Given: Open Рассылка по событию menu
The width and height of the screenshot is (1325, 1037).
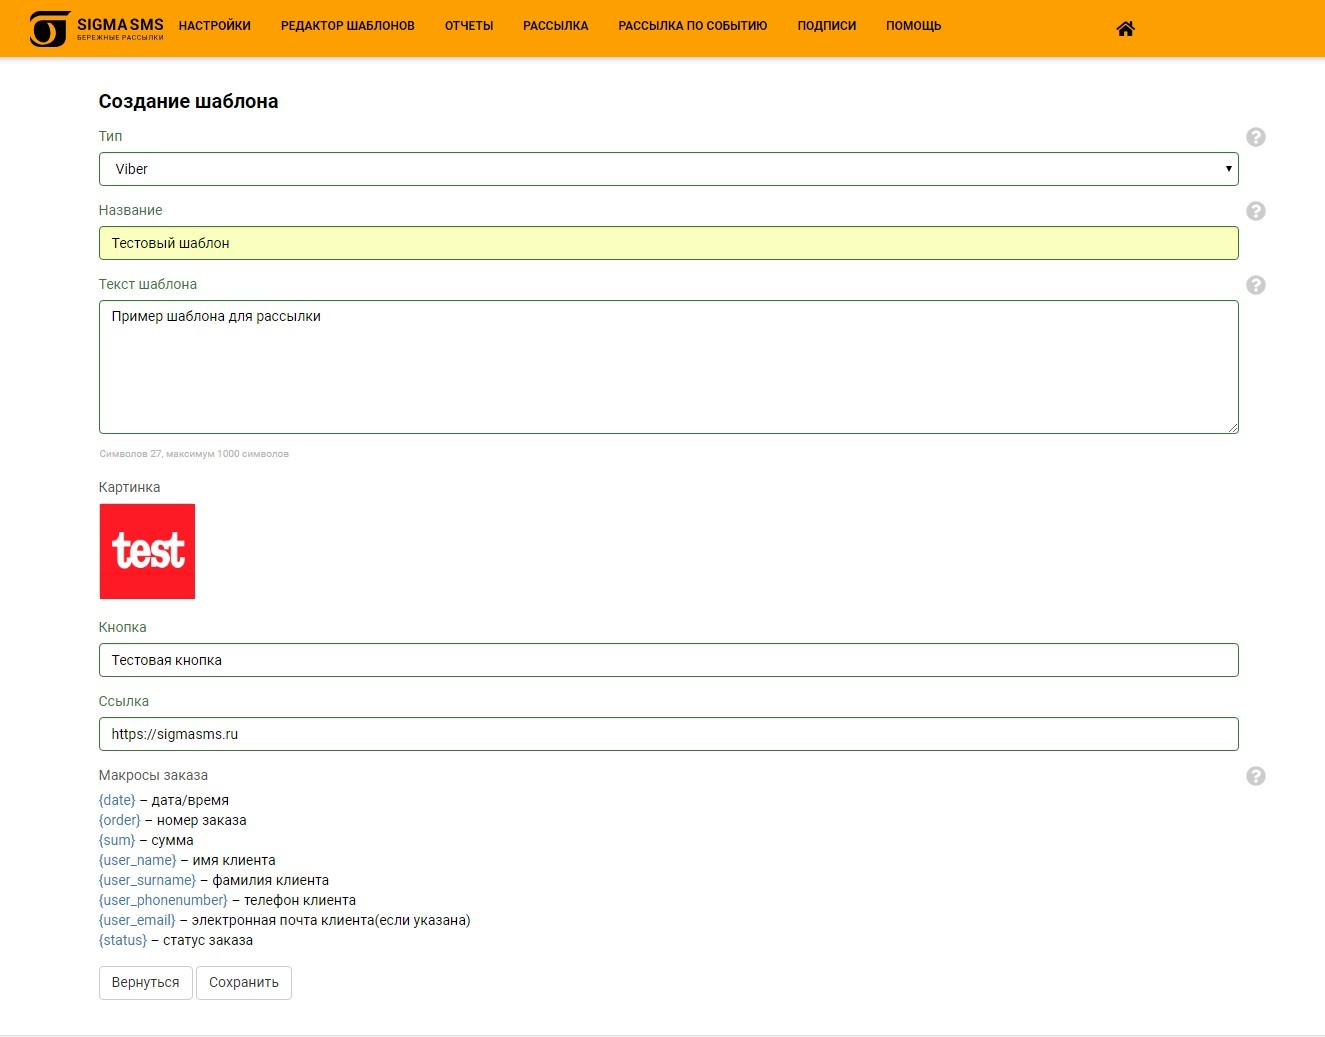Looking at the screenshot, I should 692,26.
